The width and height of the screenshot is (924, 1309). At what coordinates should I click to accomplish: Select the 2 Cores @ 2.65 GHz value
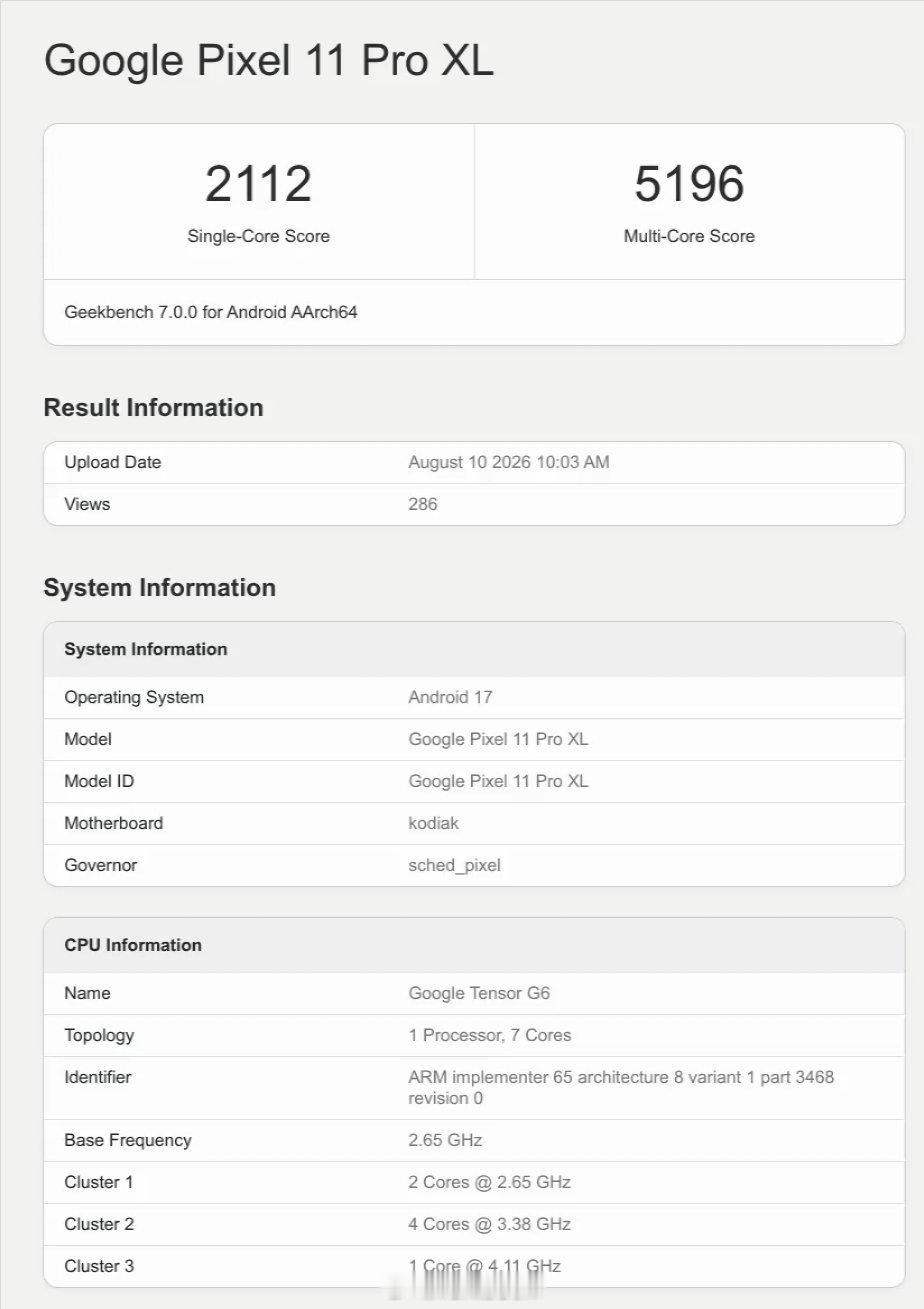[x=490, y=1182]
